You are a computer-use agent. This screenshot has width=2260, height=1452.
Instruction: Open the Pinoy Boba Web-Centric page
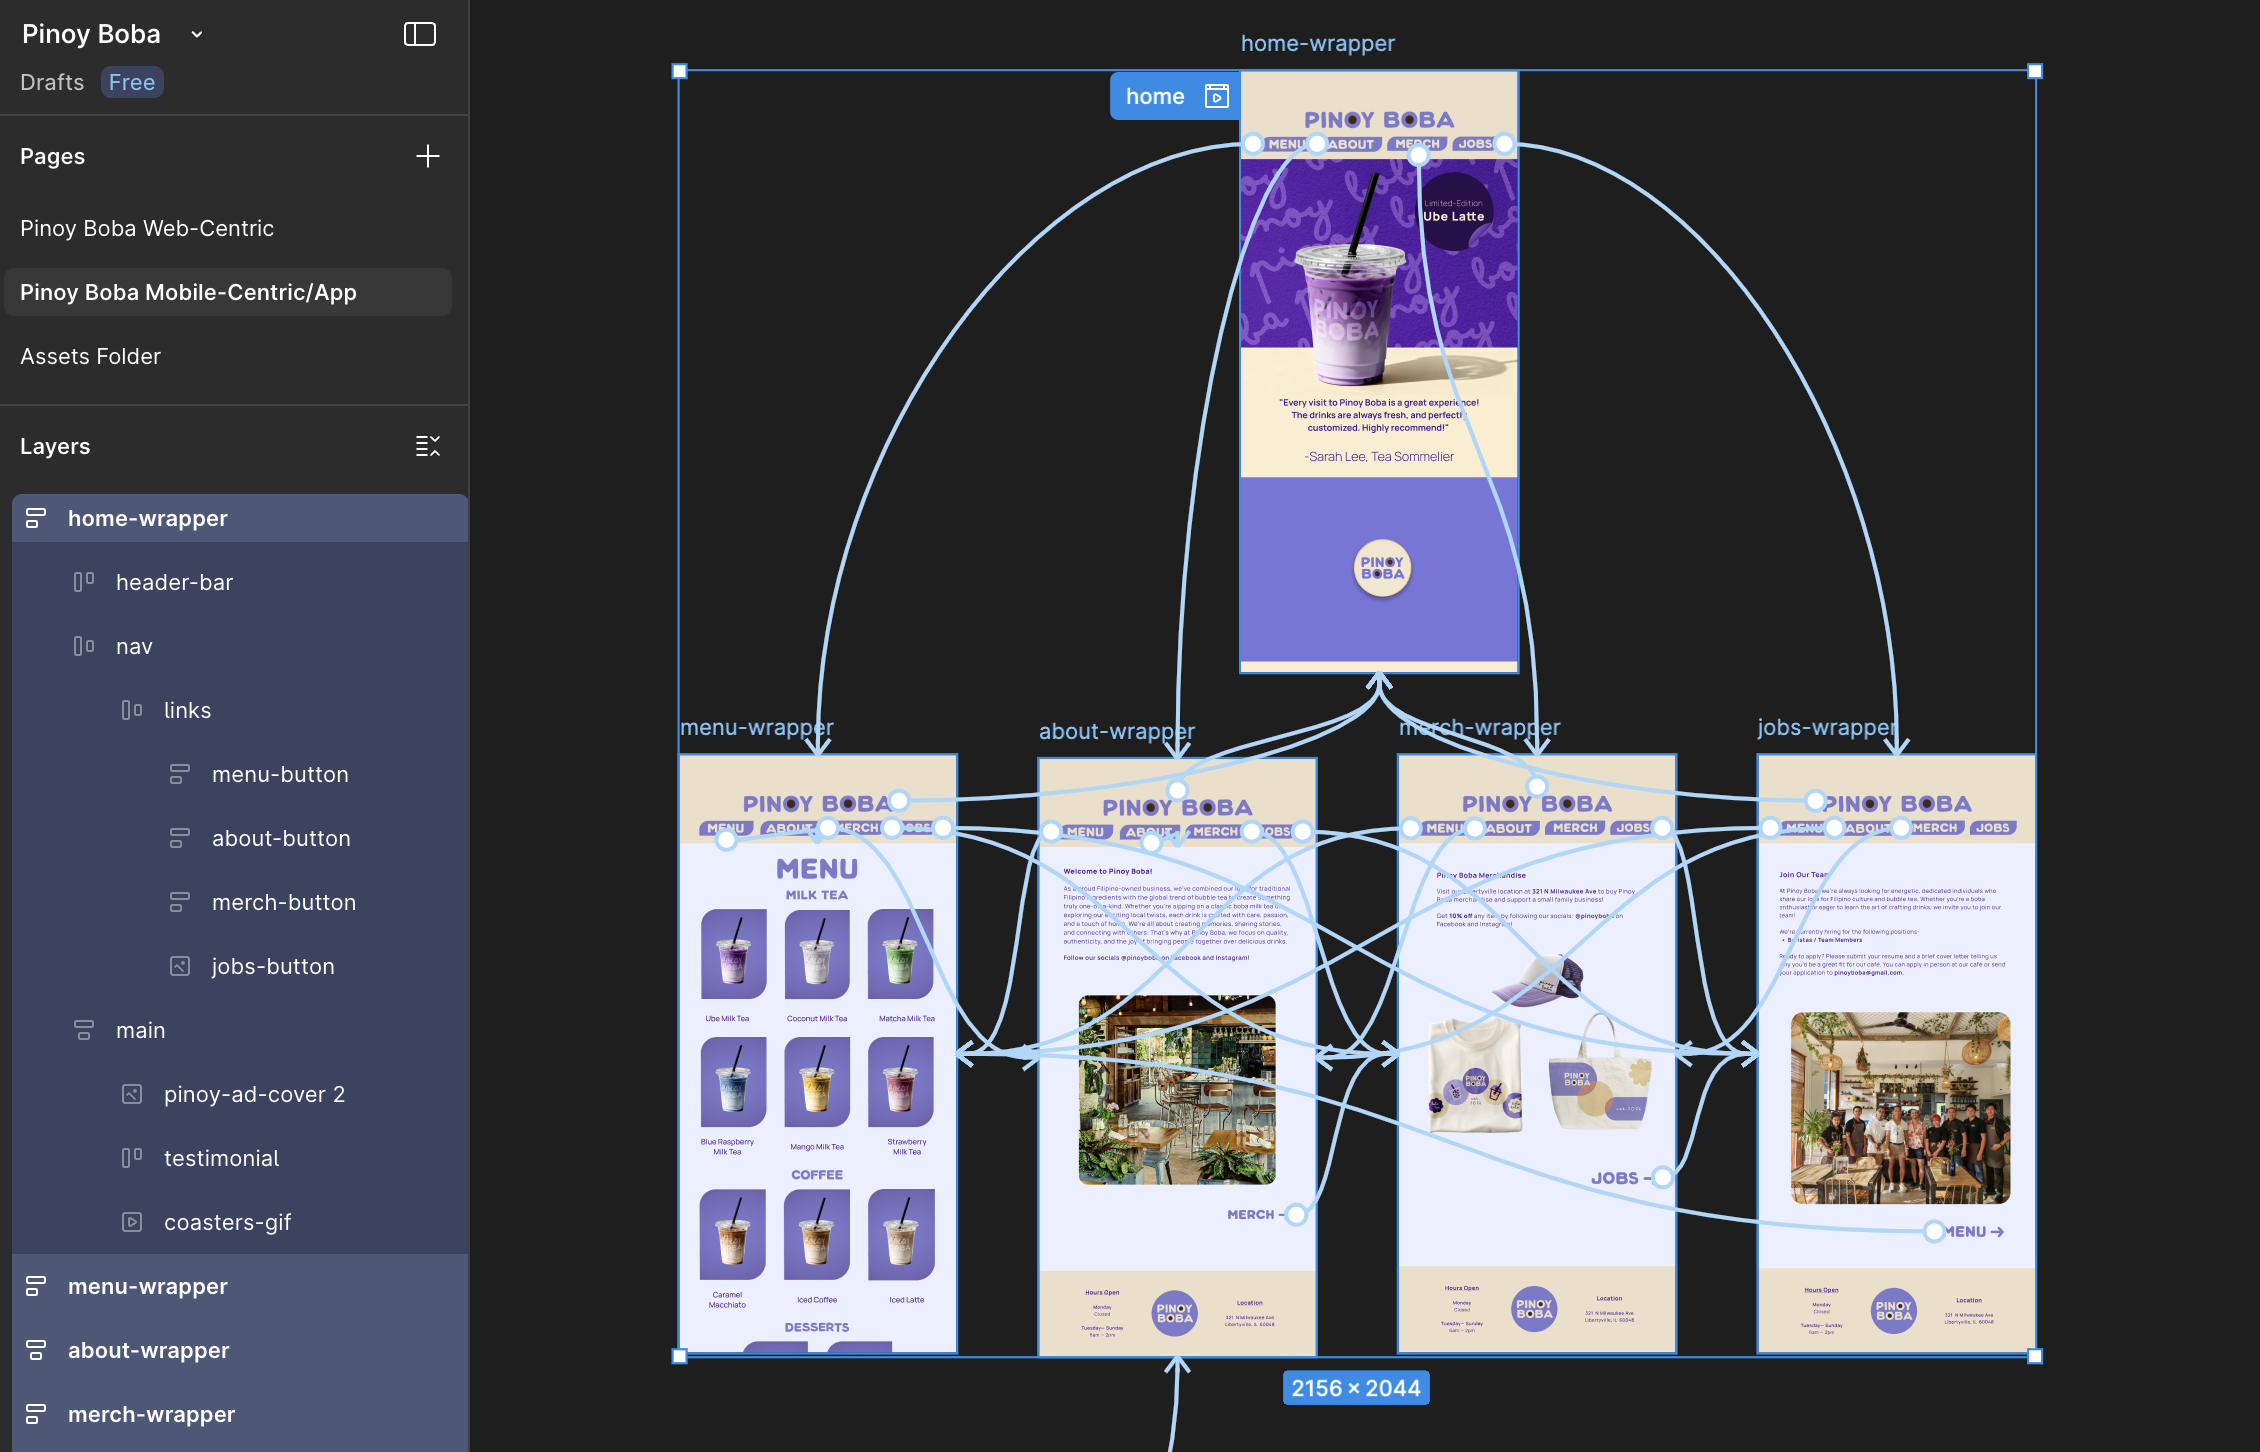pyautogui.click(x=147, y=228)
